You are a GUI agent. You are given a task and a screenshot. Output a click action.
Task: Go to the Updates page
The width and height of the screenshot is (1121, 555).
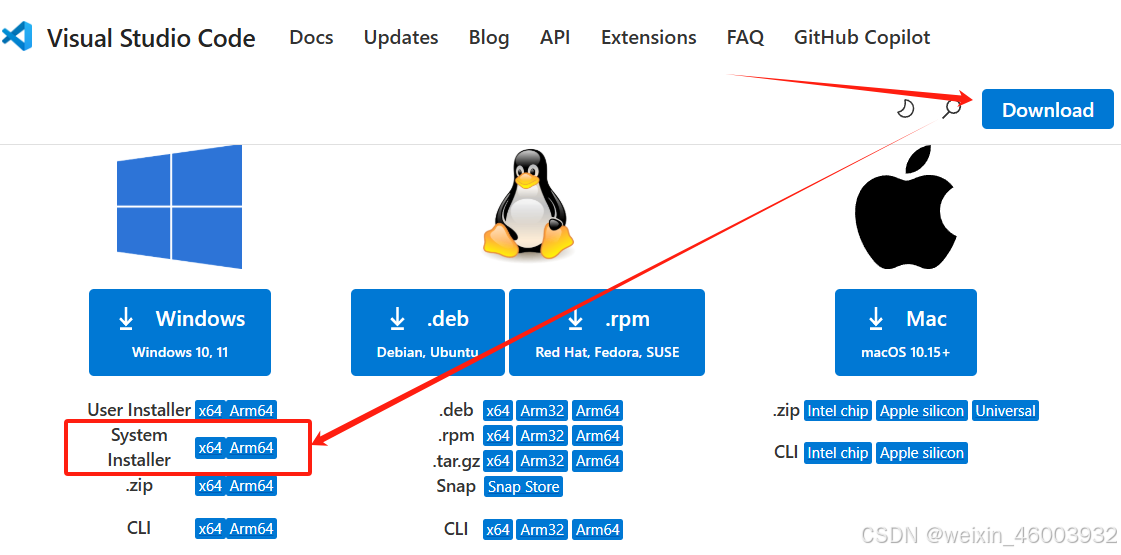pos(401,37)
